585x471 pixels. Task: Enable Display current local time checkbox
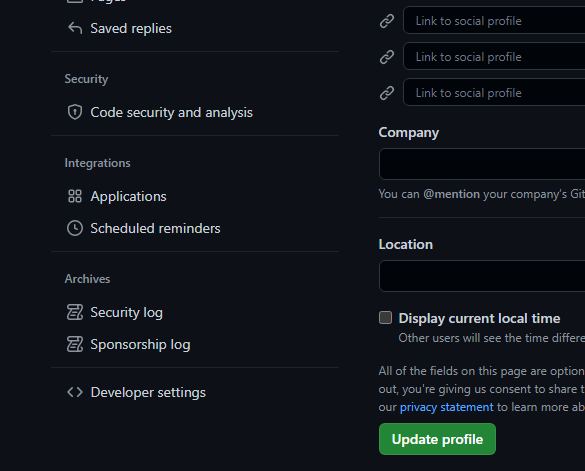point(385,318)
